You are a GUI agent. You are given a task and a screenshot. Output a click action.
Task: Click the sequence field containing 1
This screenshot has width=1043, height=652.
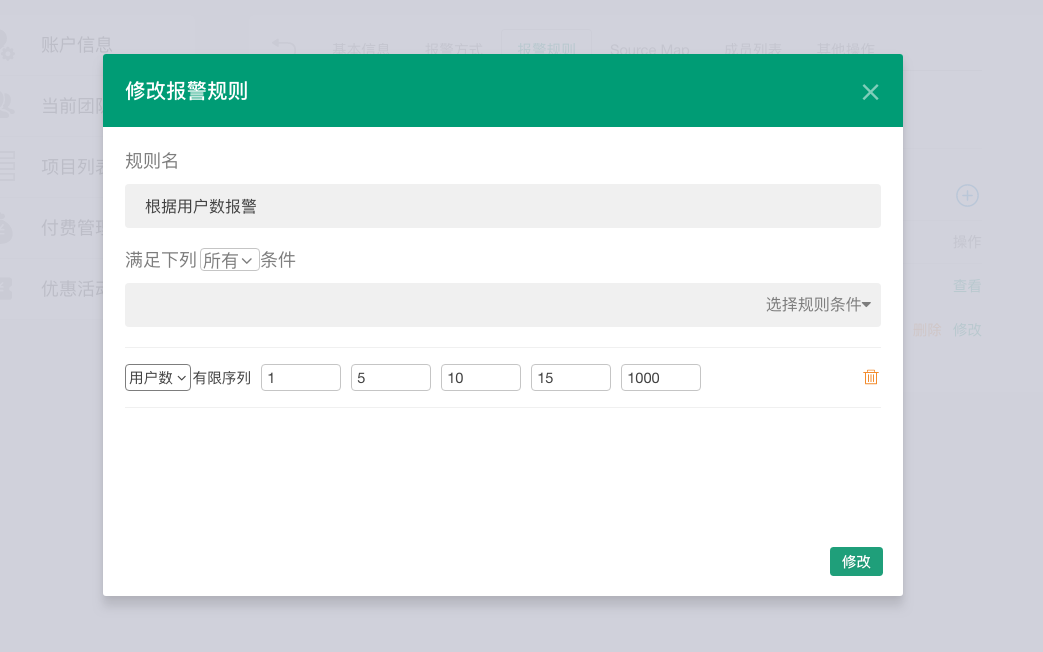coord(301,378)
